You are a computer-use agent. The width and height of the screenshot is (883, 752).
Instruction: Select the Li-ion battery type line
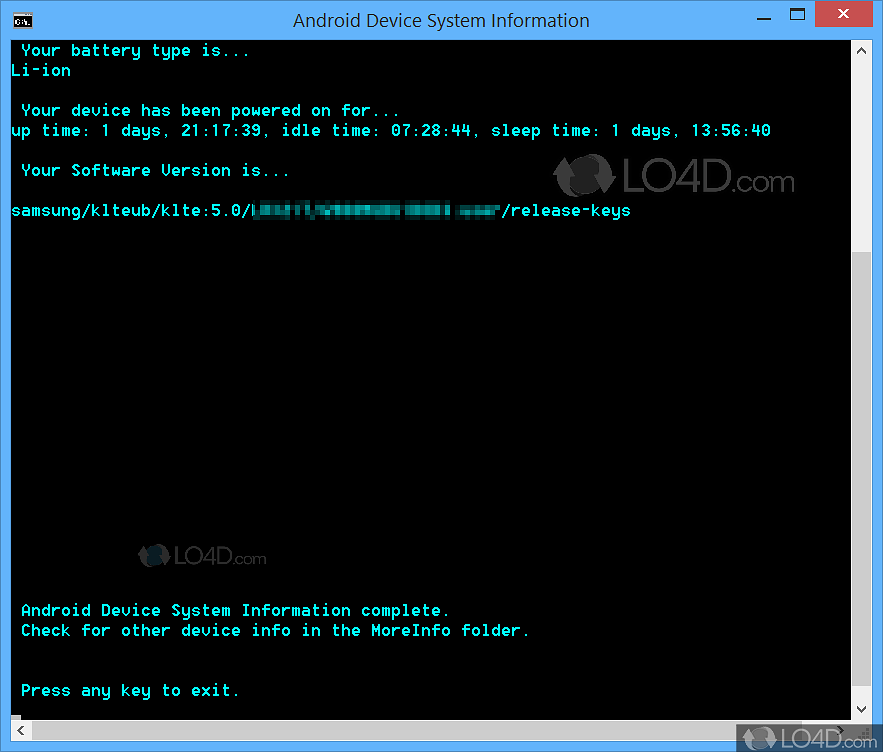point(40,70)
